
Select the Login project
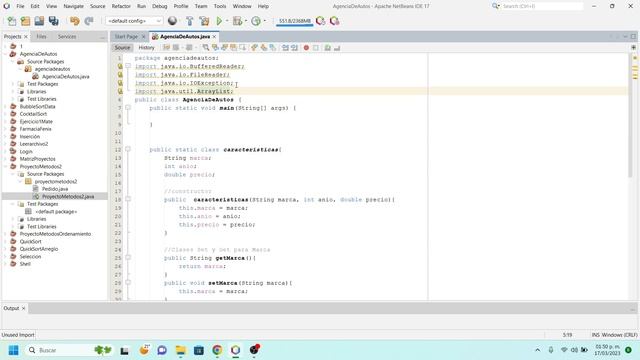point(26,151)
